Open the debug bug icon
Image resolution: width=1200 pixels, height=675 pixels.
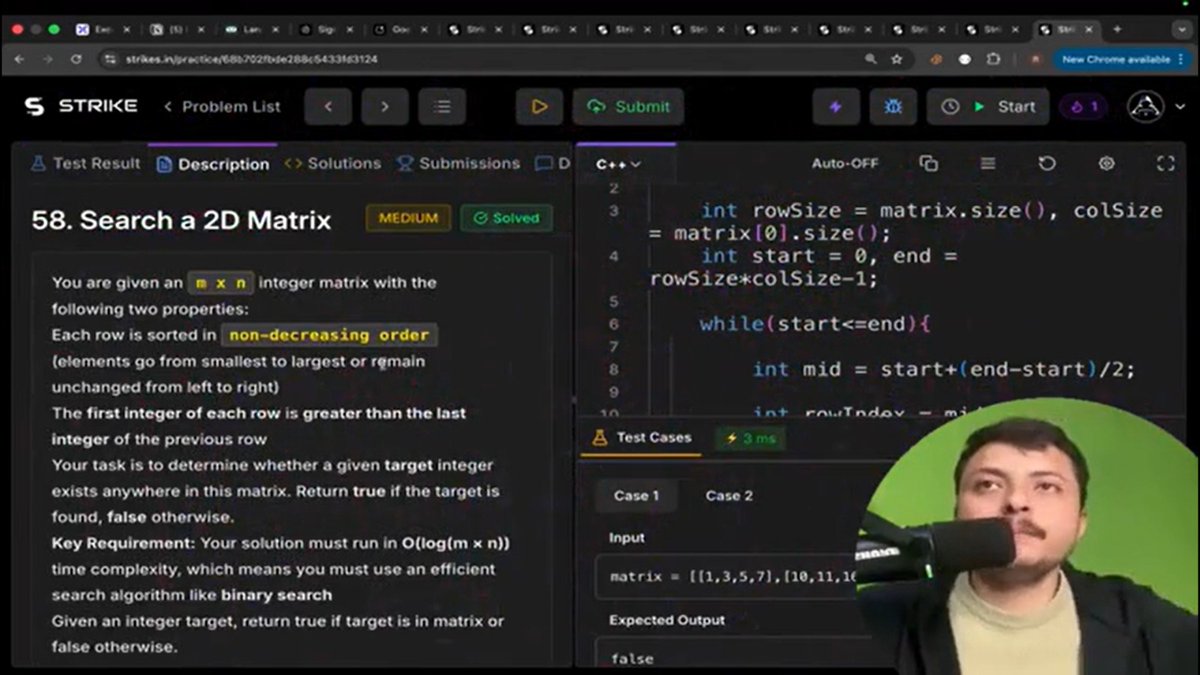(x=893, y=106)
